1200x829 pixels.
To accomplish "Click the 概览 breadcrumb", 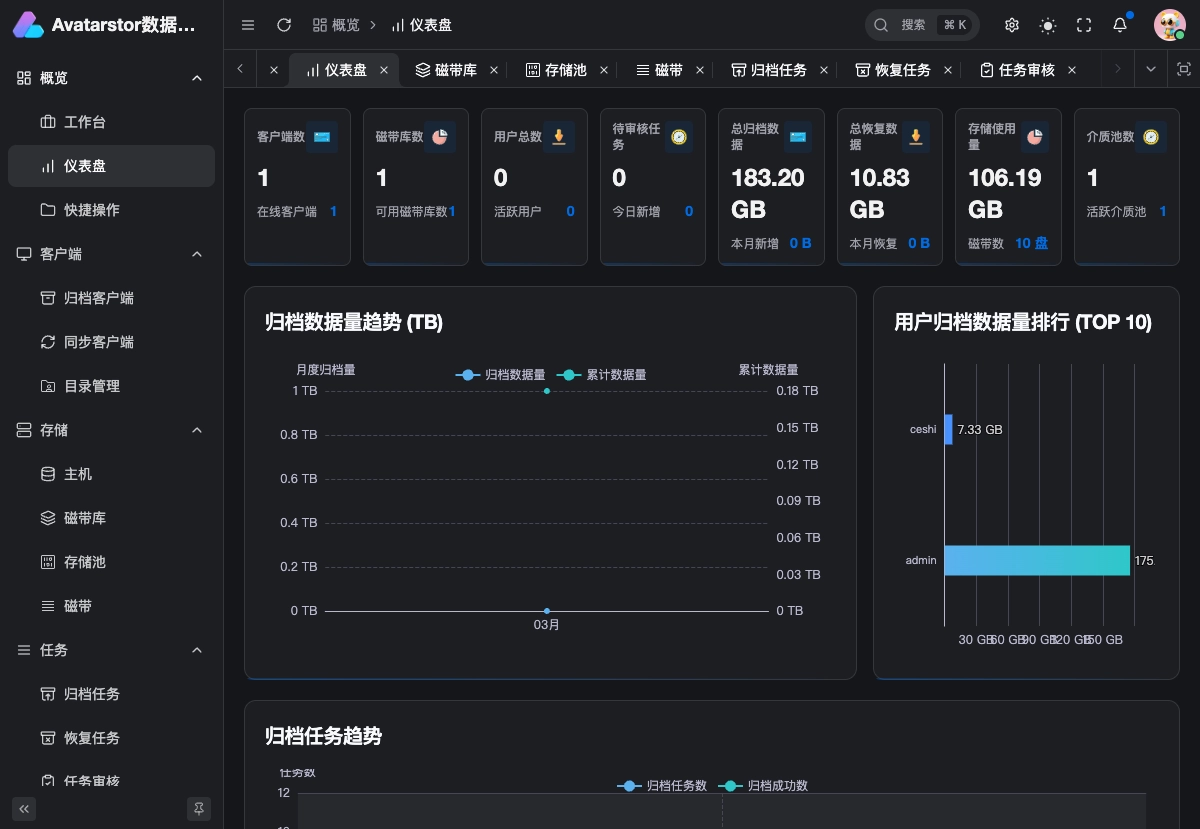I will point(337,25).
